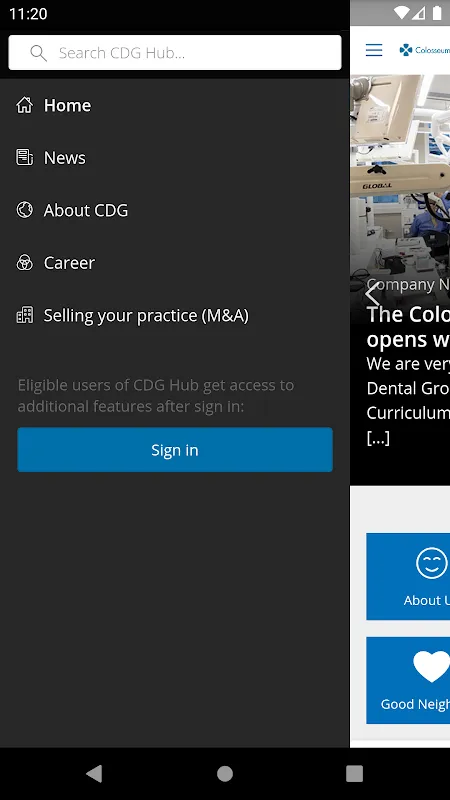This screenshot has width=450, height=800.
Task: Tap the About CDG globe icon
Action: coord(24,210)
